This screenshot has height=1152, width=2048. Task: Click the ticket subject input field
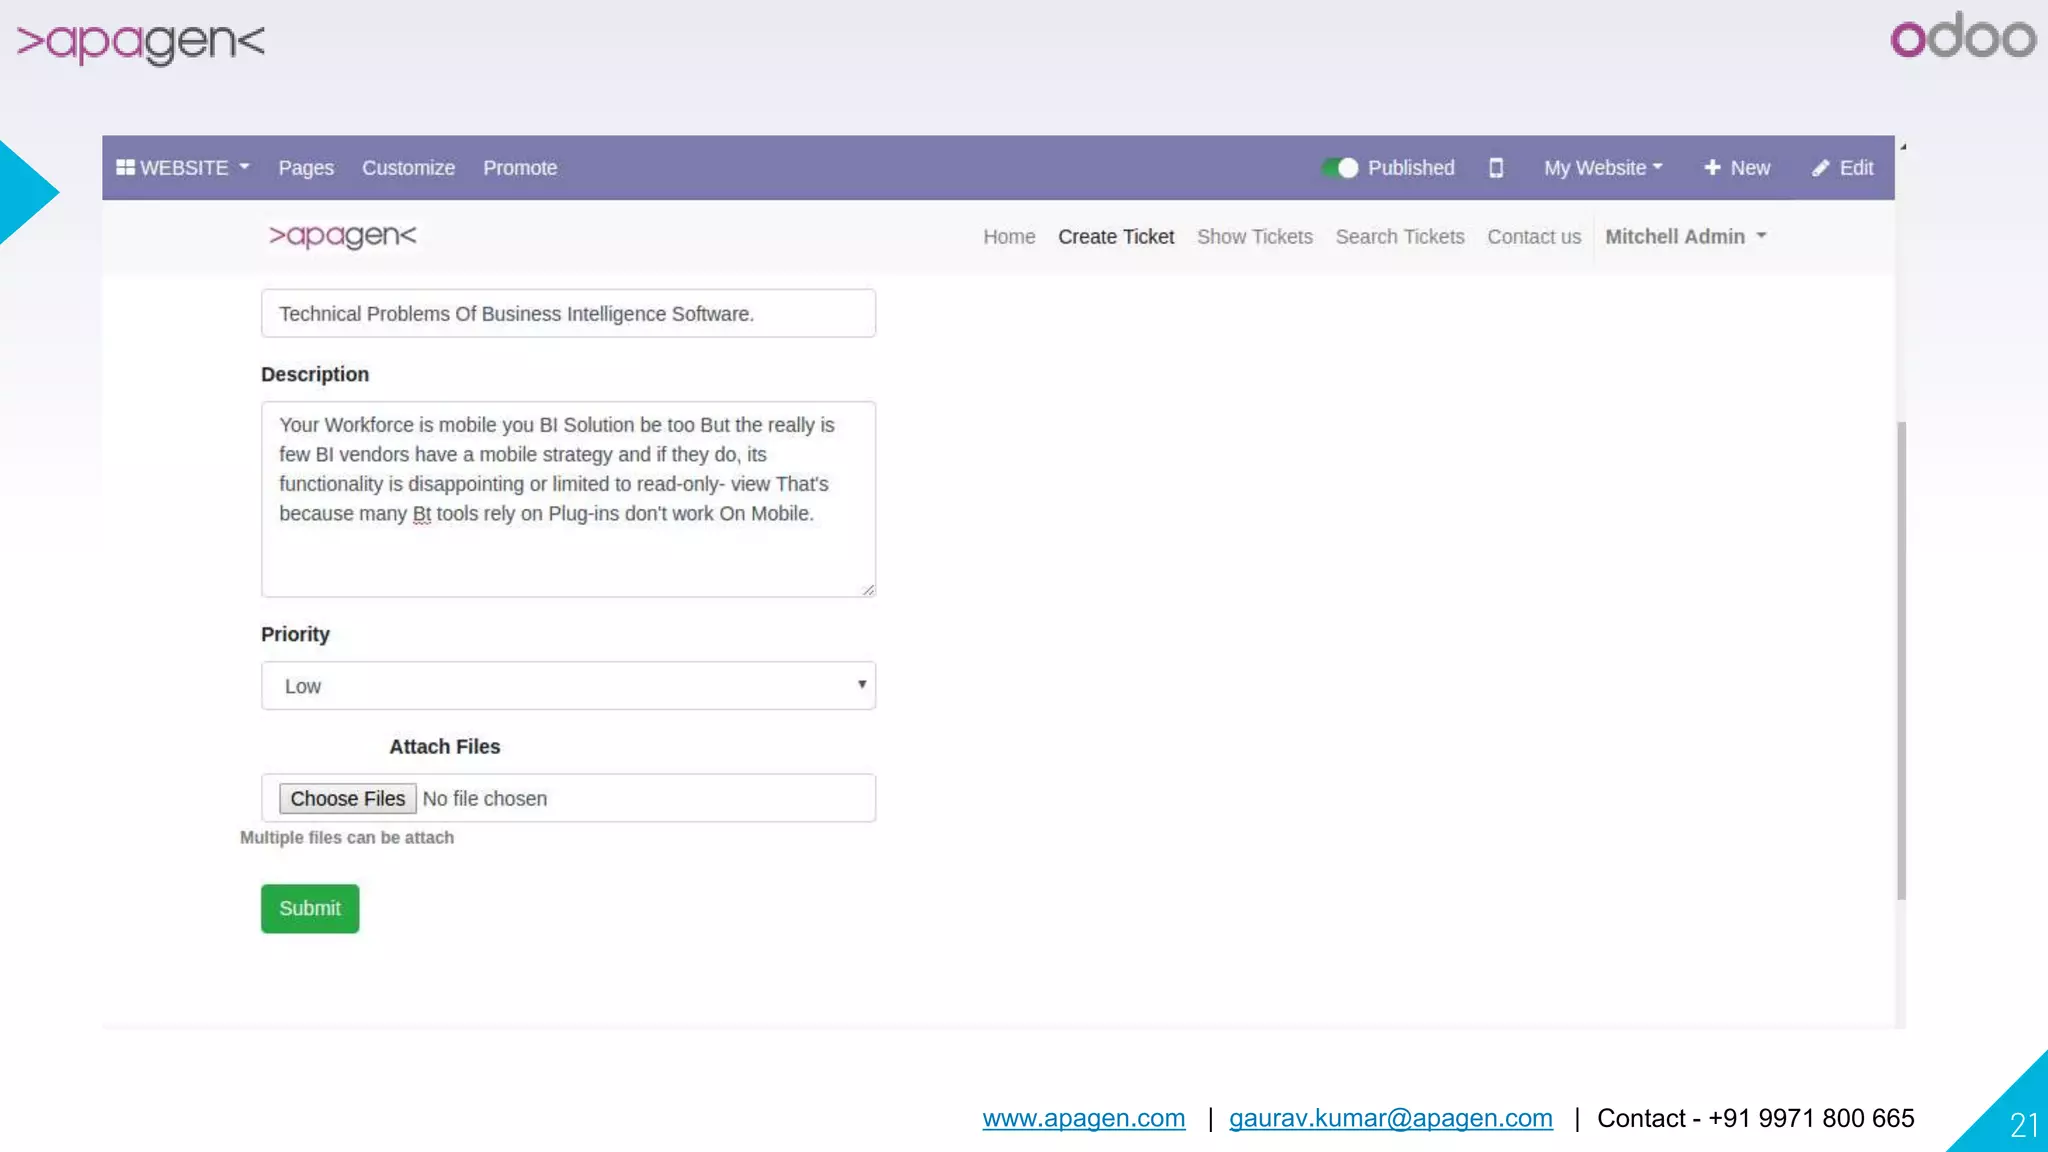(x=568, y=314)
